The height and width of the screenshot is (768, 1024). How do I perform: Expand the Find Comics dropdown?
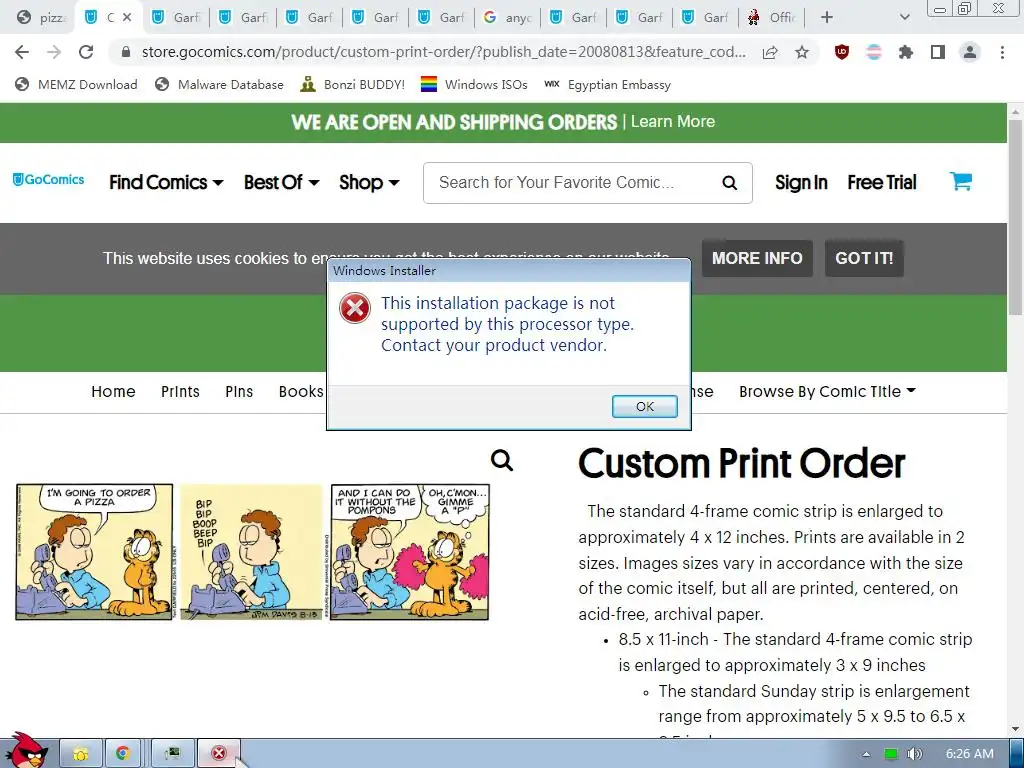pos(166,182)
